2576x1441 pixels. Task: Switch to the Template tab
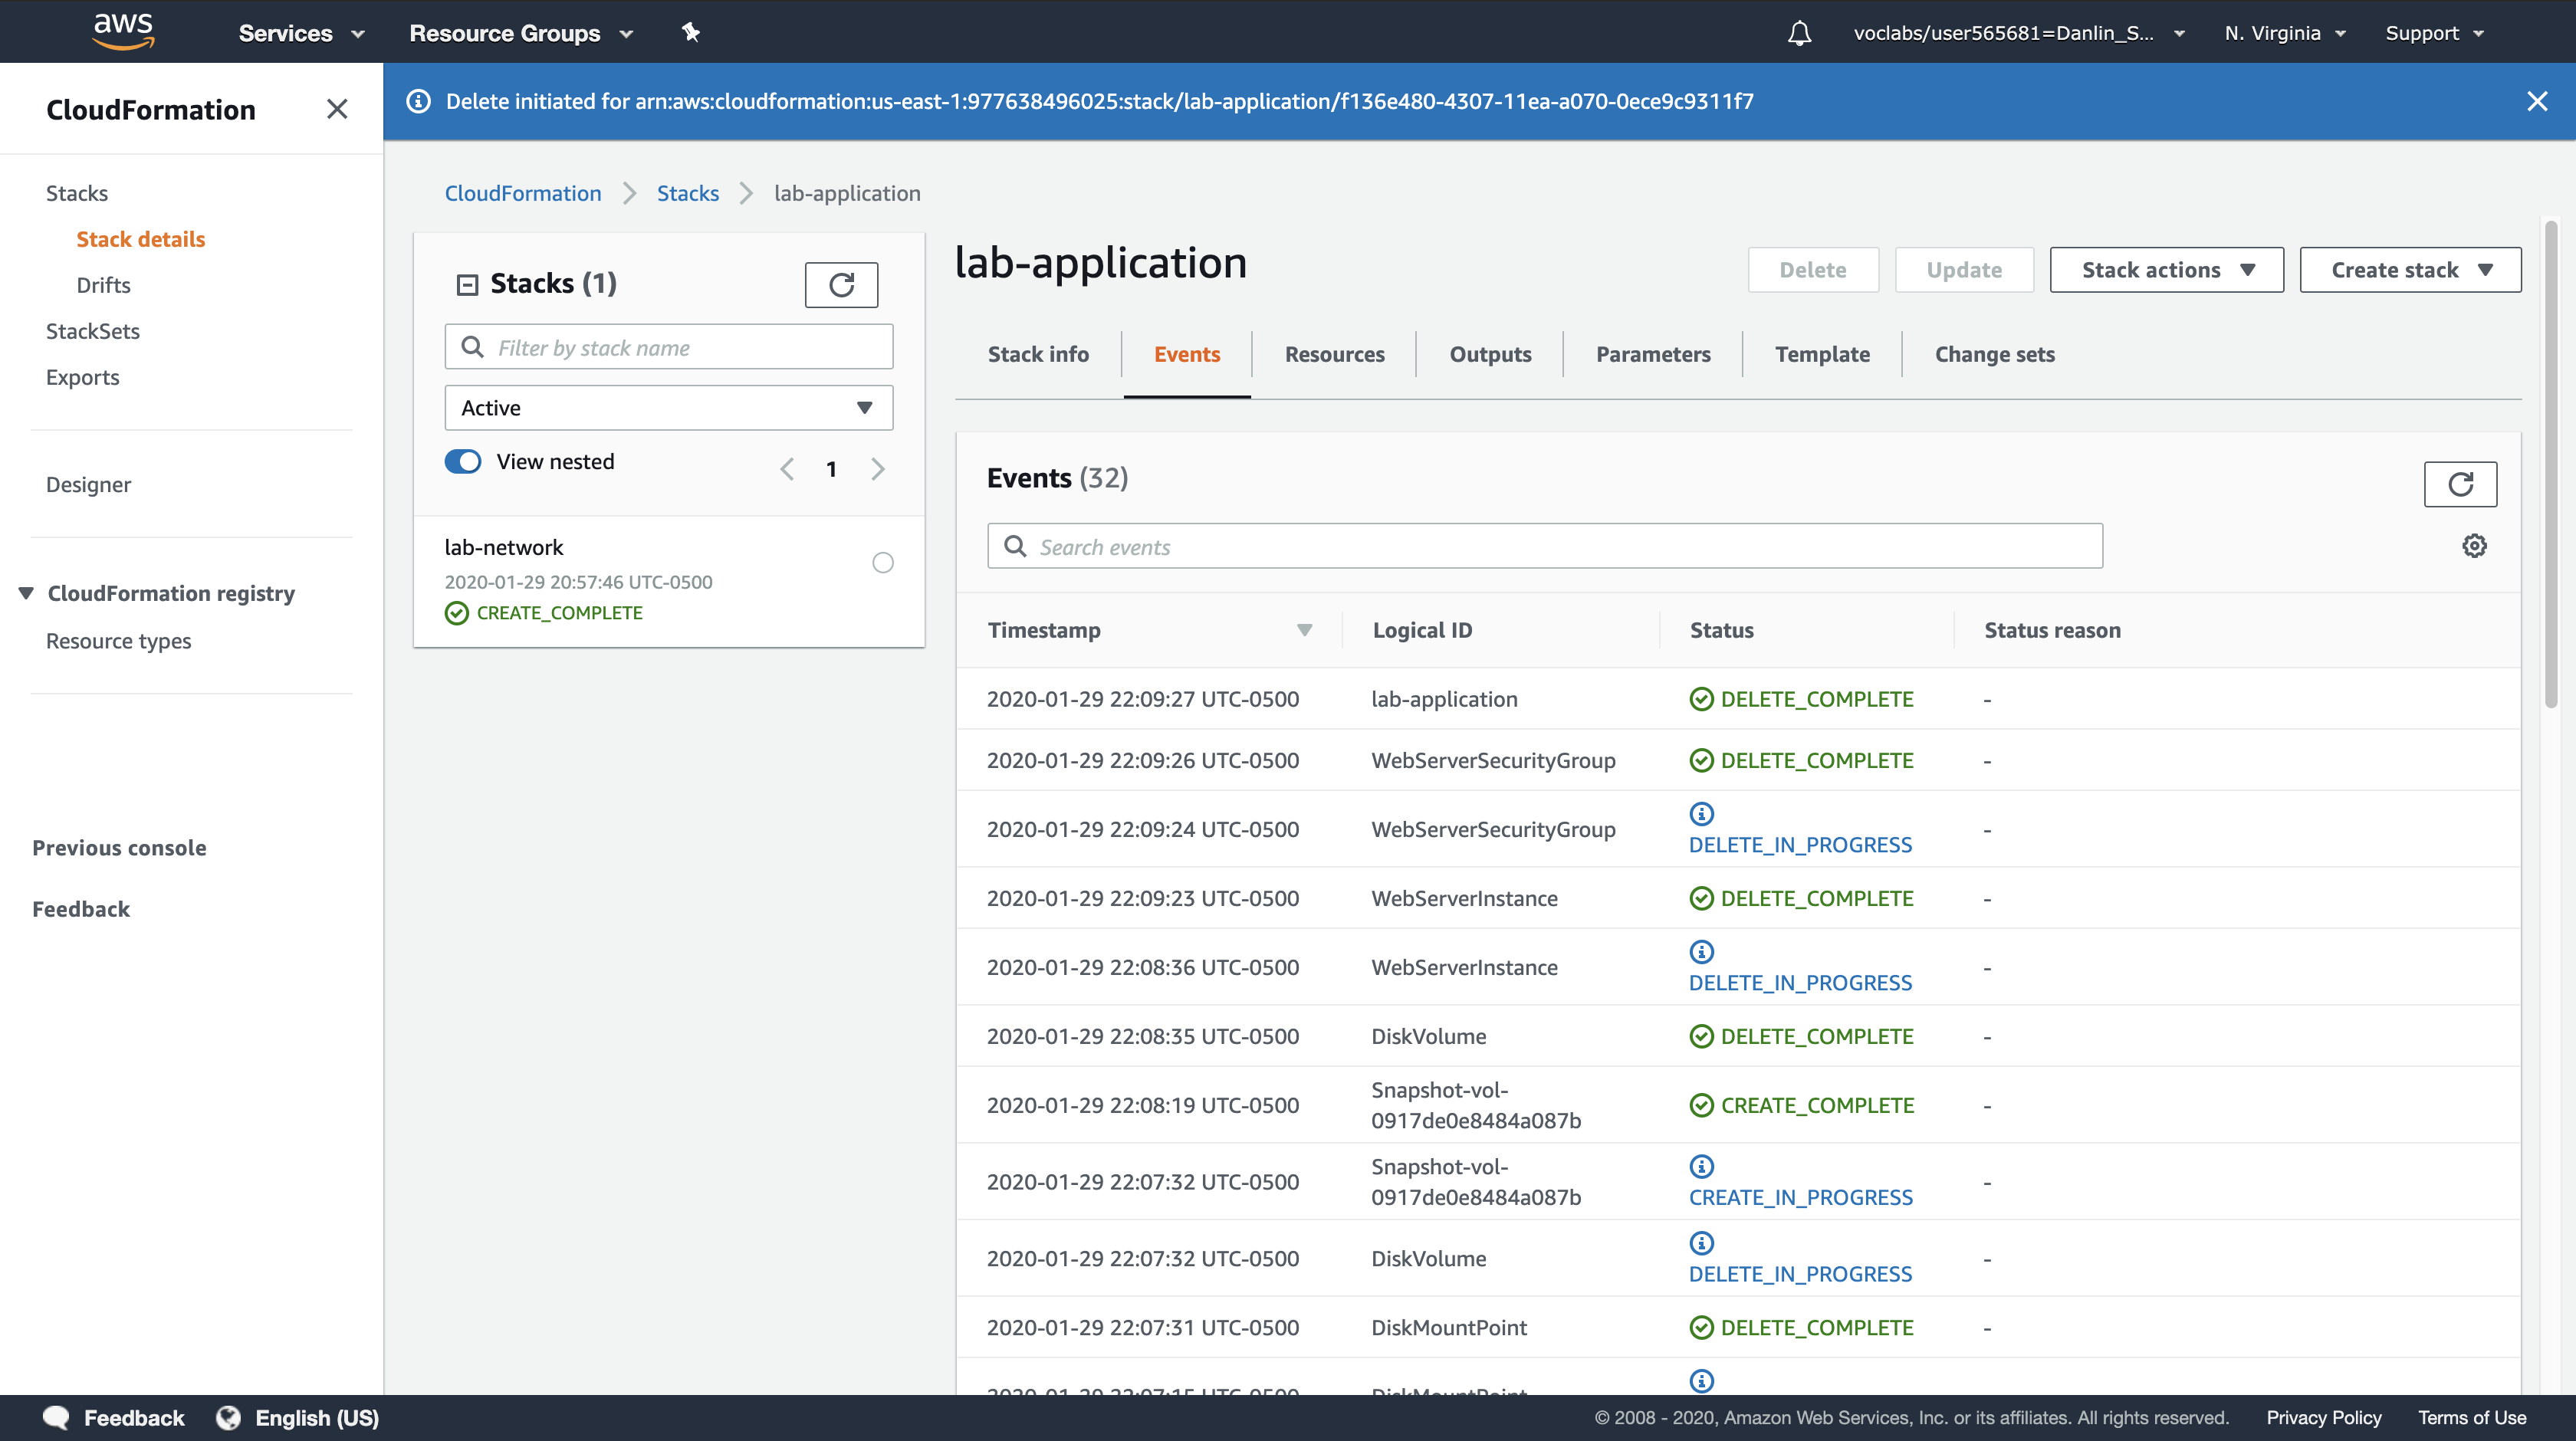point(1822,354)
